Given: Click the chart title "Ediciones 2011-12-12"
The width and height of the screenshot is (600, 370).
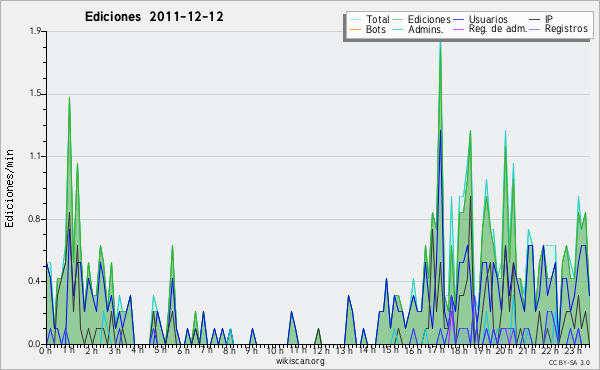Looking at the screenshot, I should tap(154, 17).
